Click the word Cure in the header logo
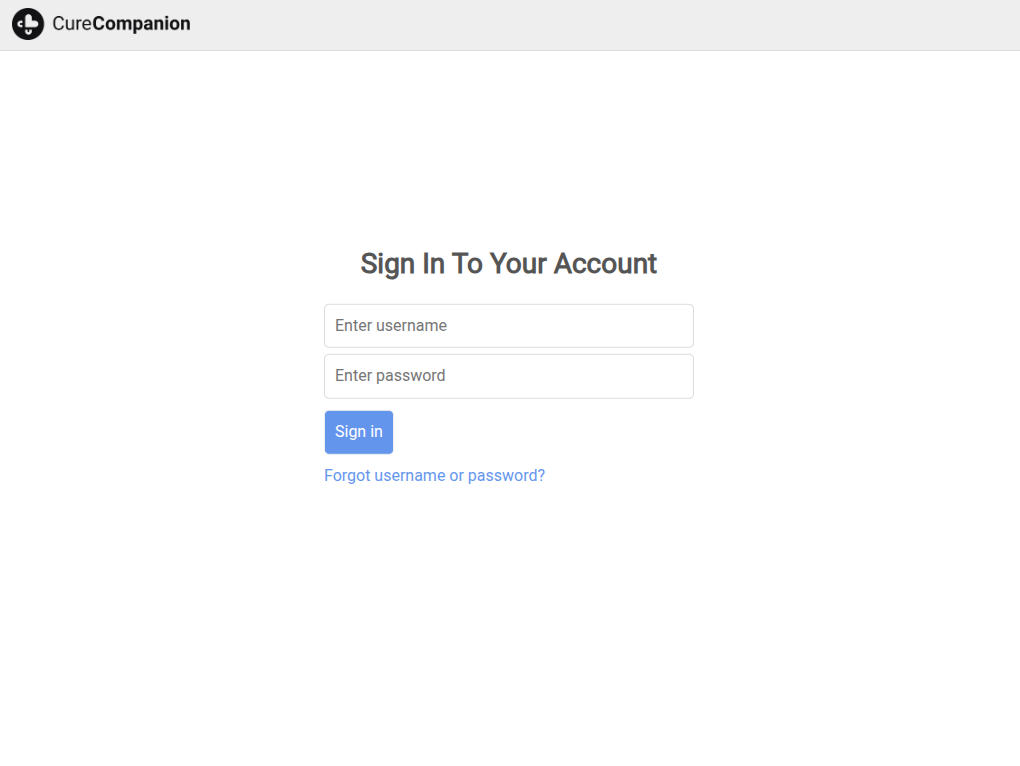 click(x=71, y=24)
